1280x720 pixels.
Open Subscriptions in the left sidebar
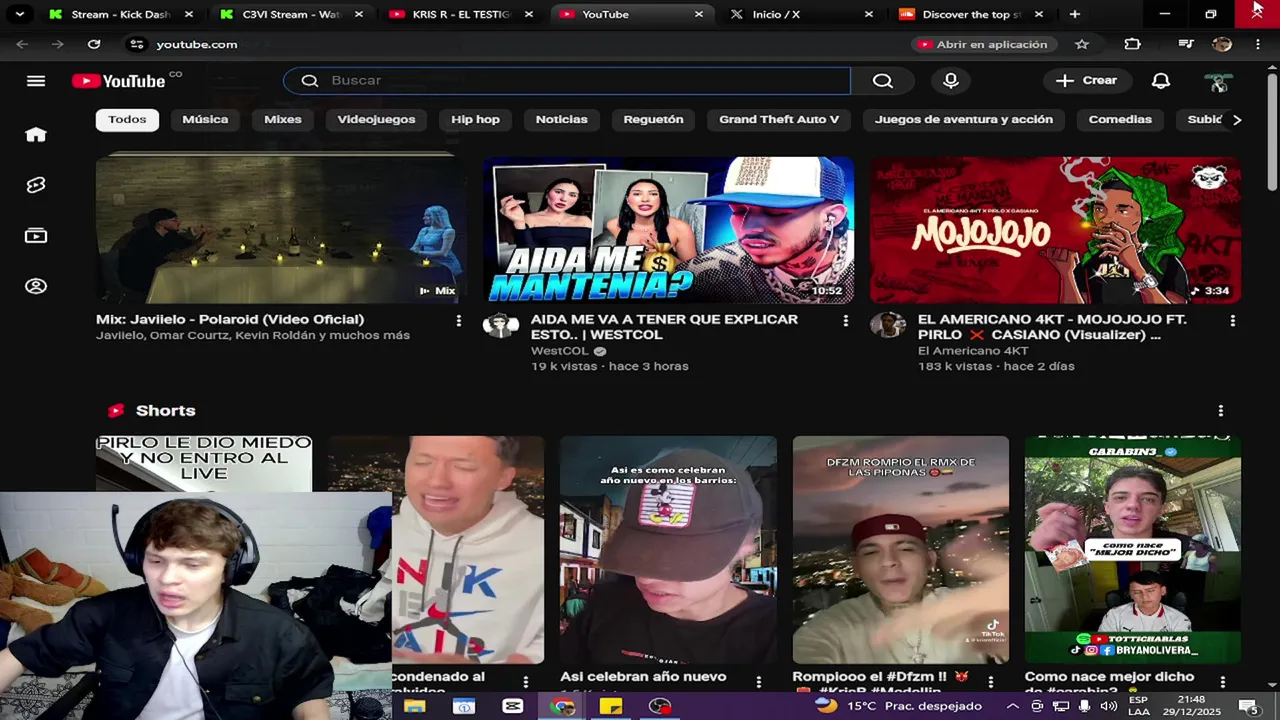point(36,236)
